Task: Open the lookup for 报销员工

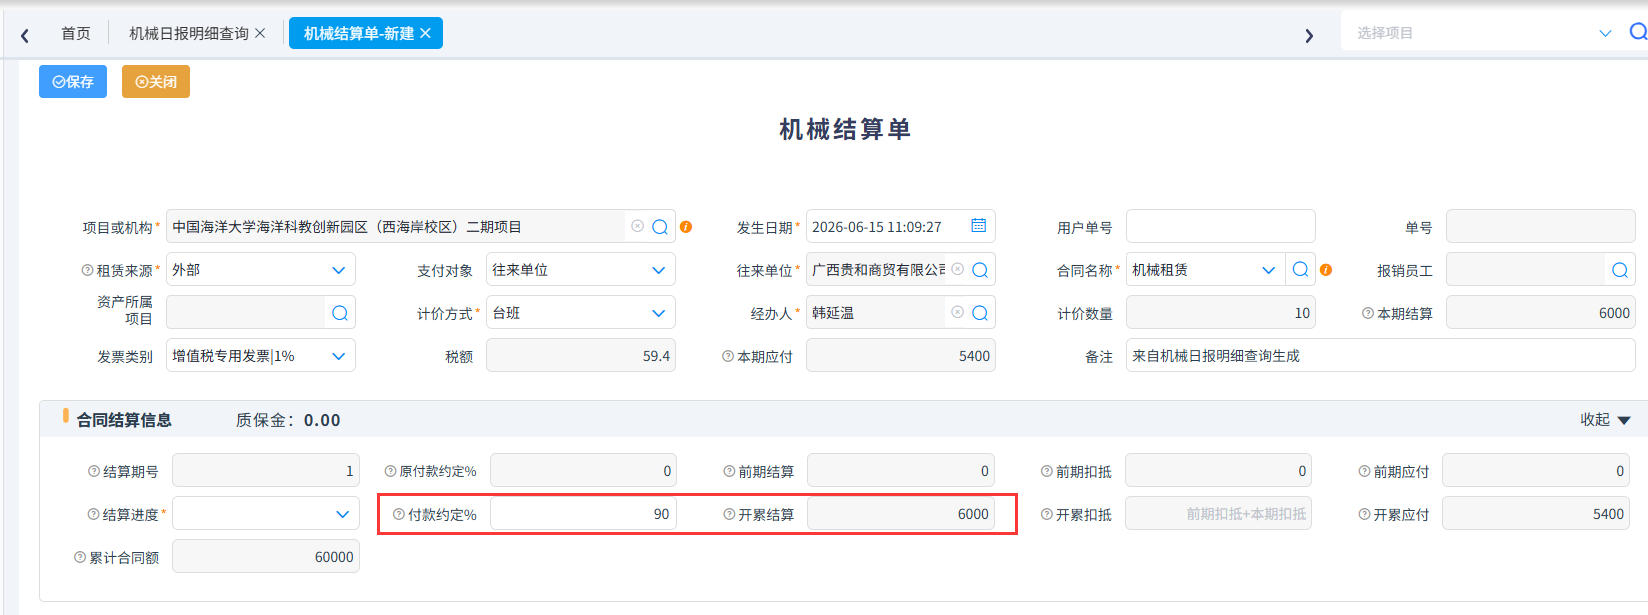Action: pyautogui.click(x=1620, y=270)
